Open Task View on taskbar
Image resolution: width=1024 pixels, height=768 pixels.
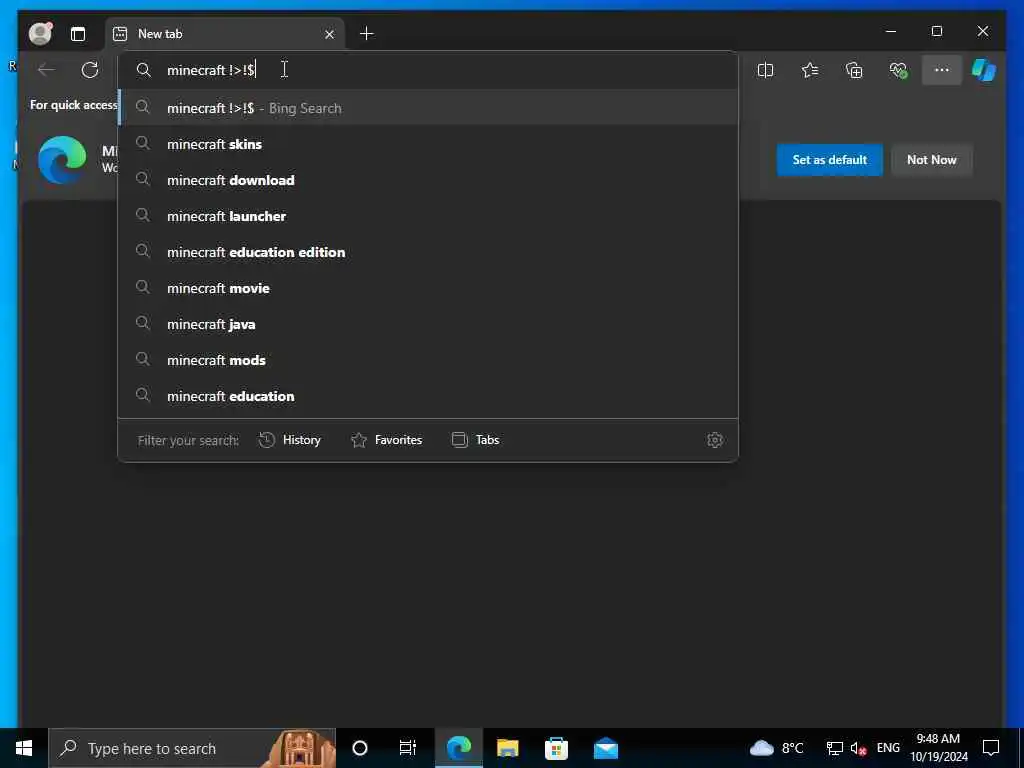point(408,748)
